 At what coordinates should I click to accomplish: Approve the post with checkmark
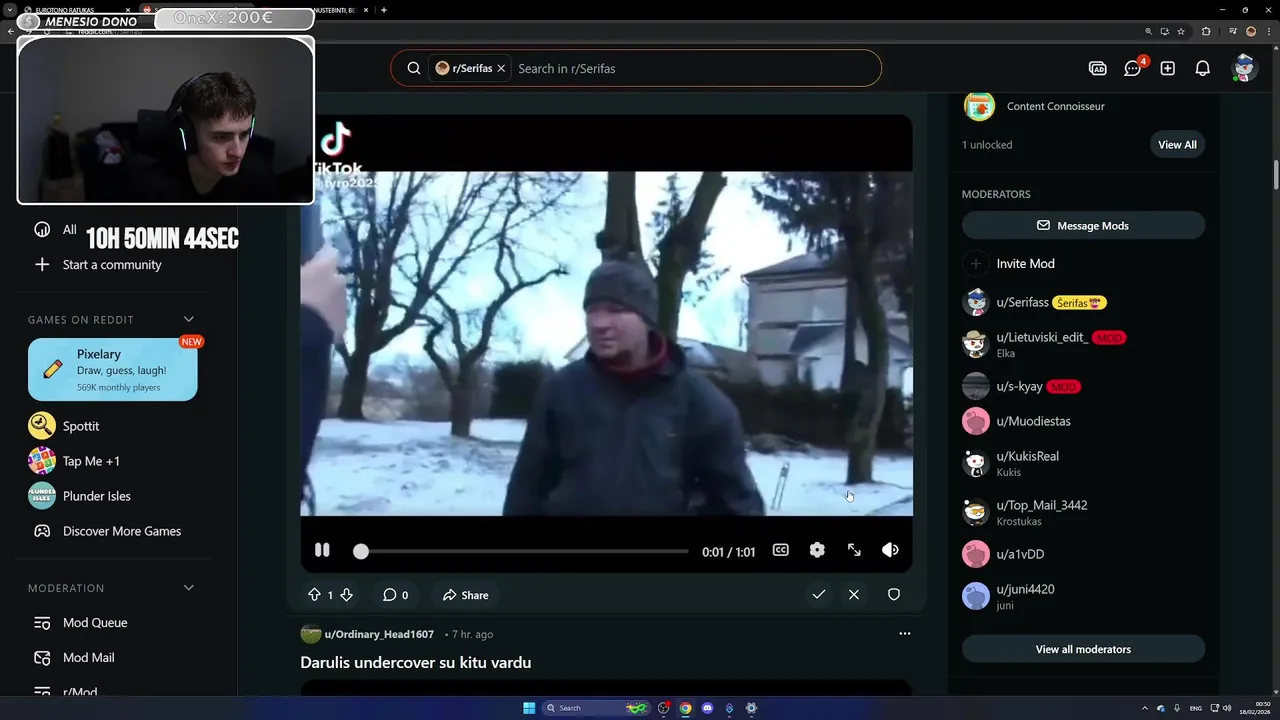pos(818,594)
